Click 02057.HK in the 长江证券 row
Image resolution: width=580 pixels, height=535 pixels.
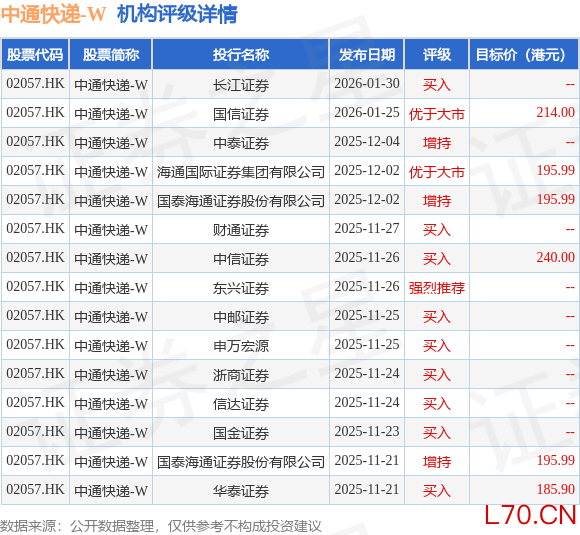point(35,84)
